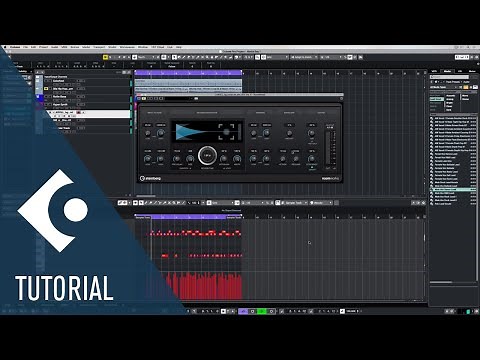Adjust the RoomWorks Width knob
Screen dimensions: 480x360
click(237, 159)
